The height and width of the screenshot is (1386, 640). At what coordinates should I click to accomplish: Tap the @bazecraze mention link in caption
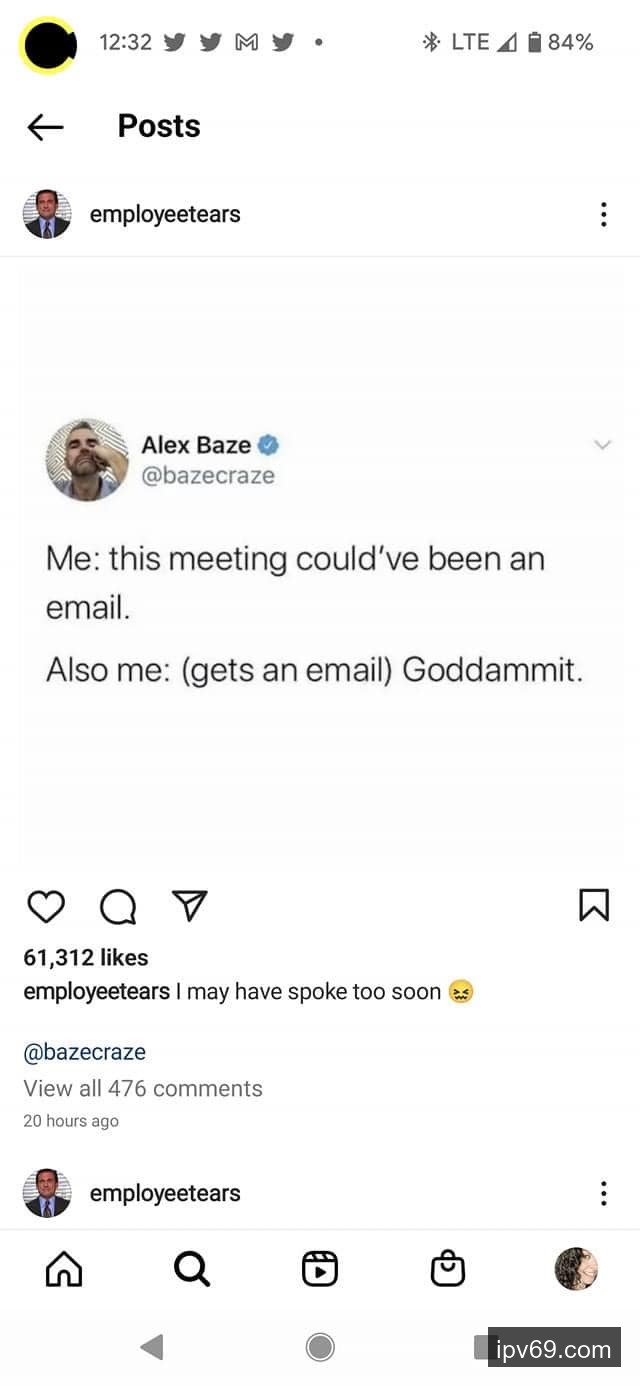coord(85,1052)
